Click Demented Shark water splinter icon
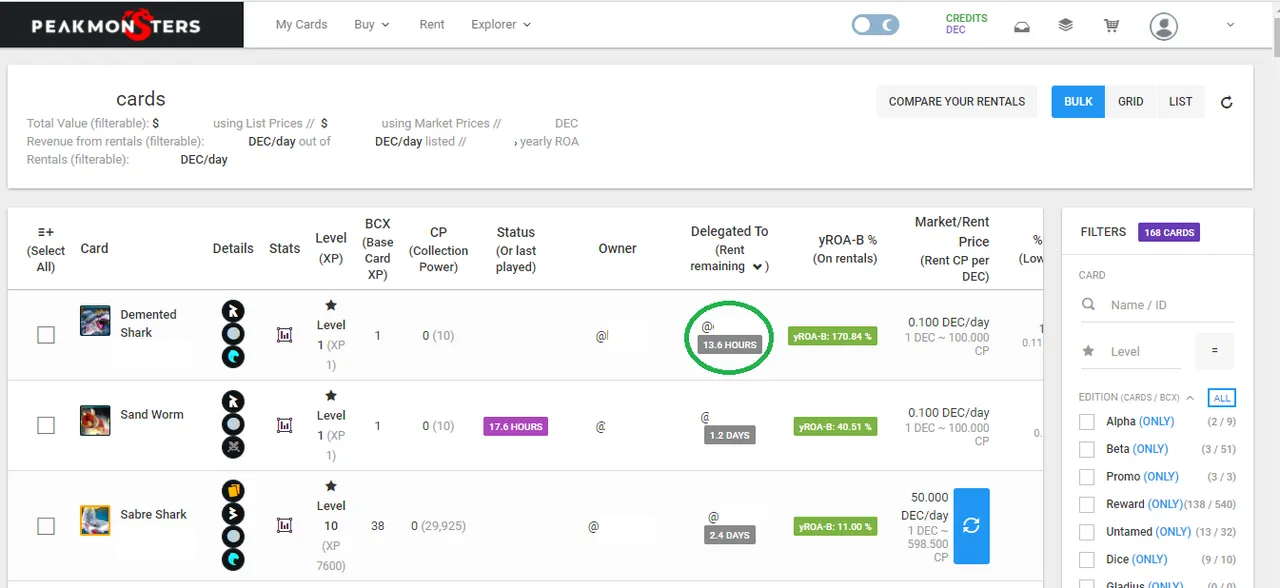1280x588 pixels. (x=233, y=356)
